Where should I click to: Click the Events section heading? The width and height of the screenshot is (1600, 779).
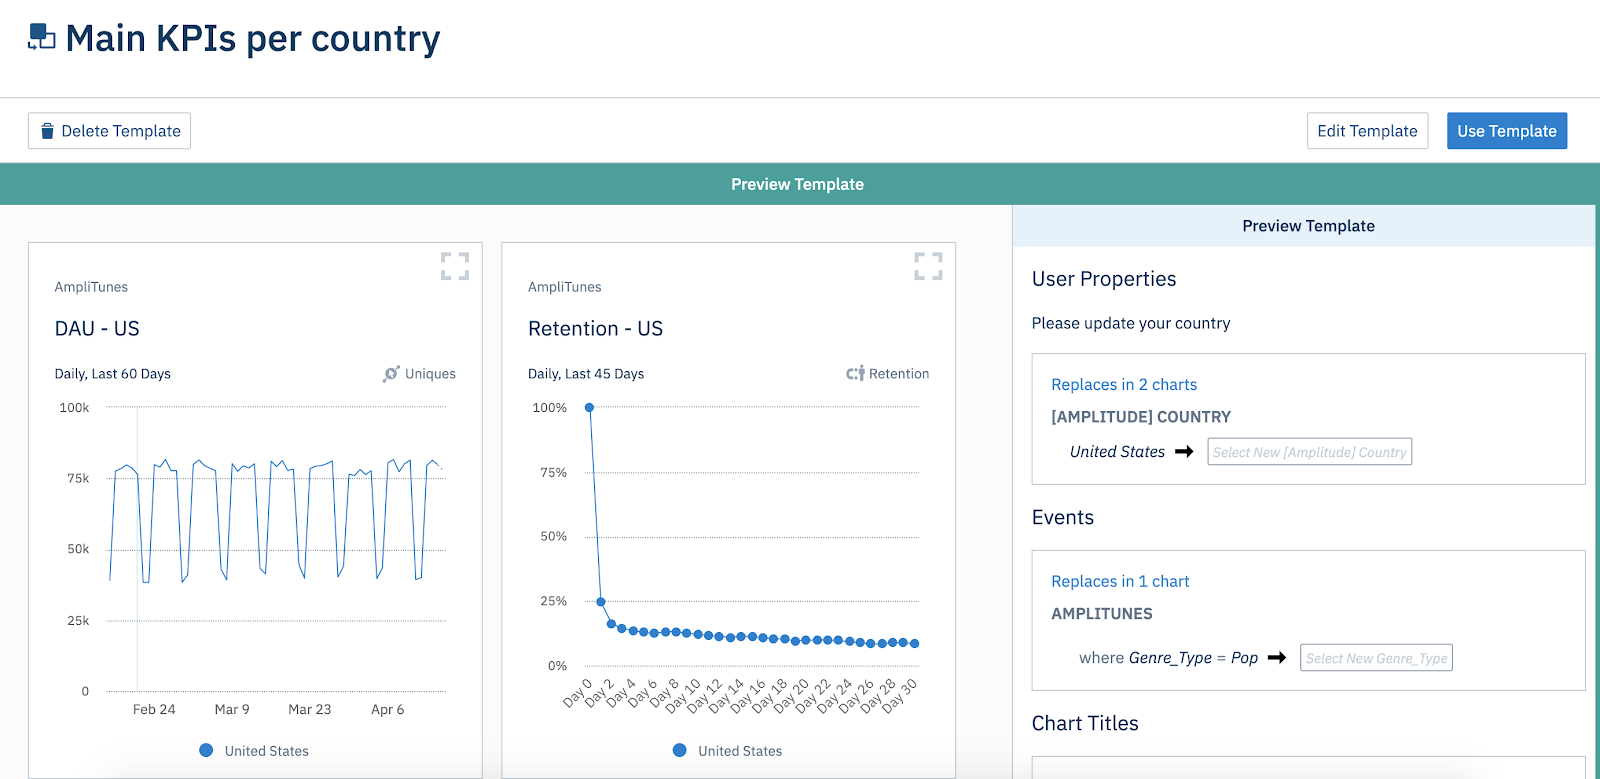coord(1063,518)
